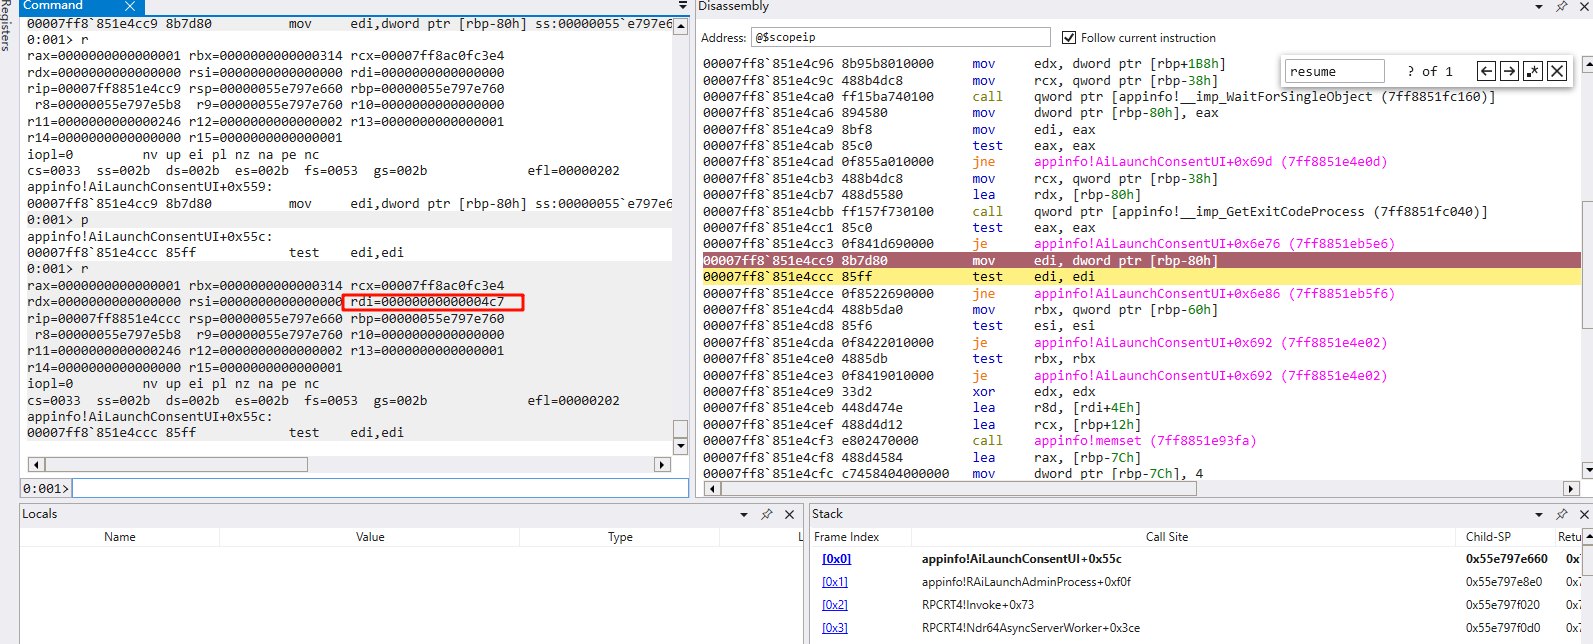This screenshot has width=1593, height=644.
Task: Select lea r8d, [rdi+4Eh] line
Action: coord(1141,408)
